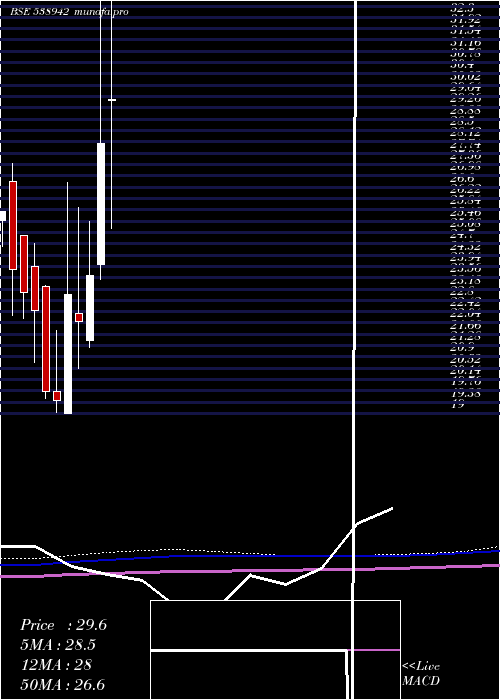This screenshot has width=500, height=700.
Task: Select the small red candle near 22.04
Action: pyautogui.click(x=79, y=317)
